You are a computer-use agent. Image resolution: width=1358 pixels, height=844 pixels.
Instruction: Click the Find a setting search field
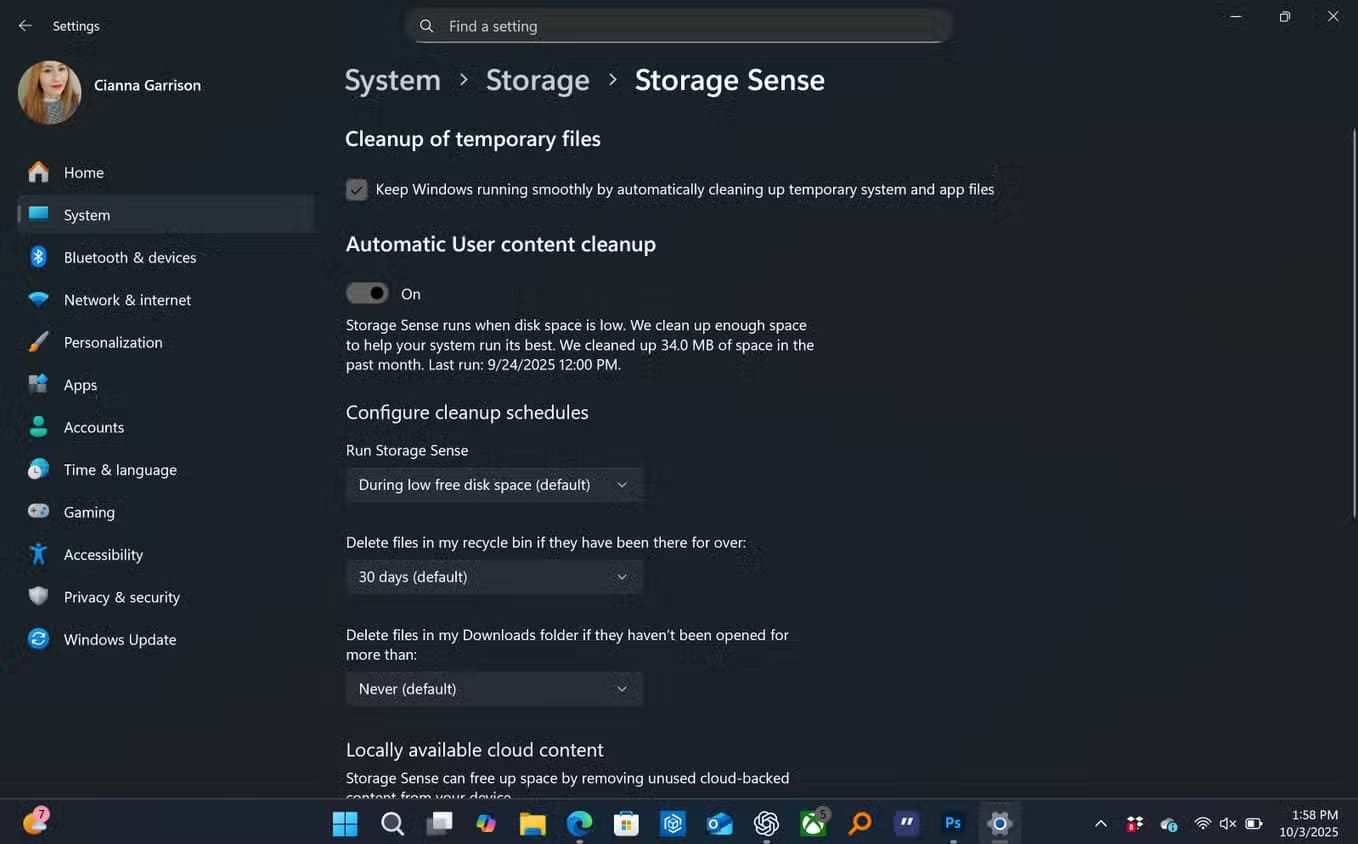[680, 26]
